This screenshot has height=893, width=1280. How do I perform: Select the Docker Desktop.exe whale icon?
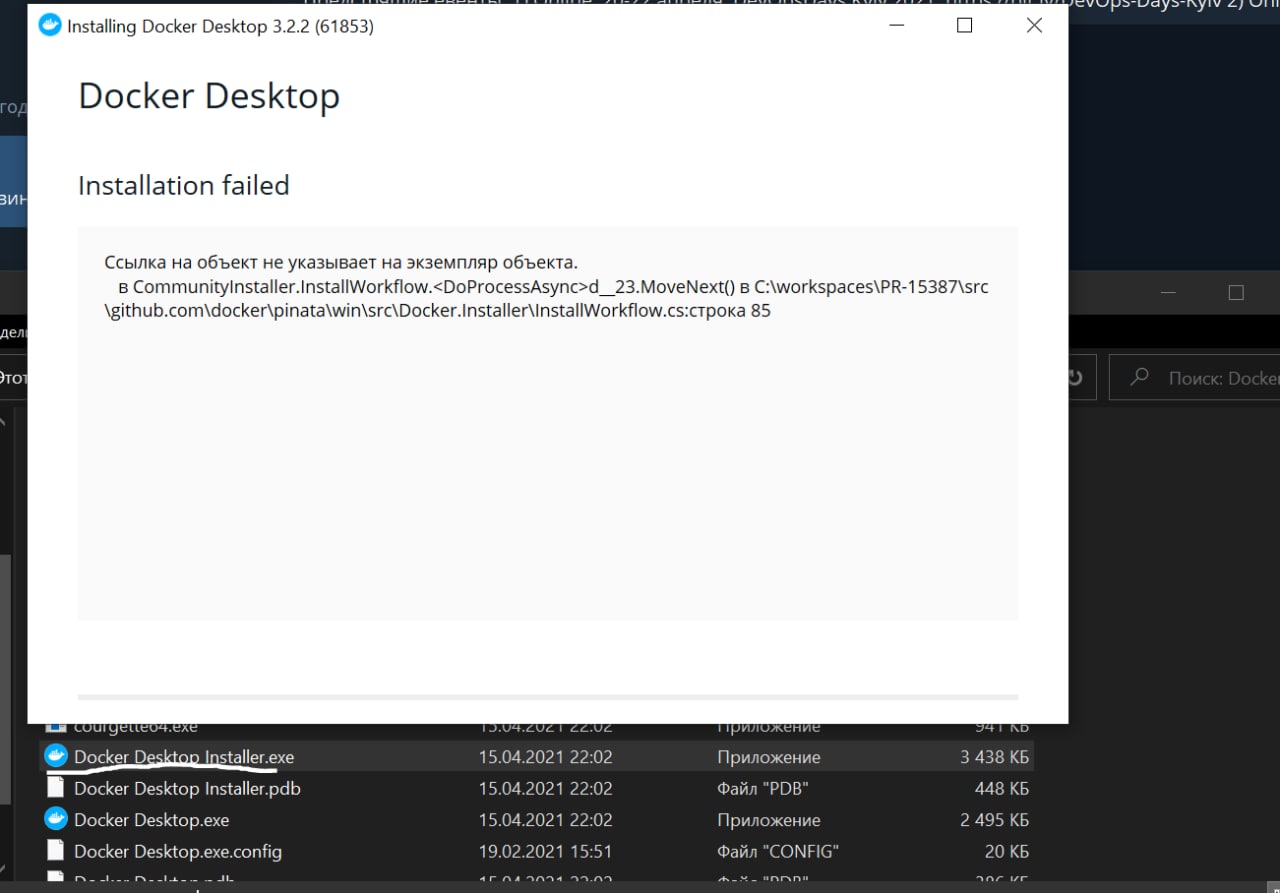pos(56,819)
